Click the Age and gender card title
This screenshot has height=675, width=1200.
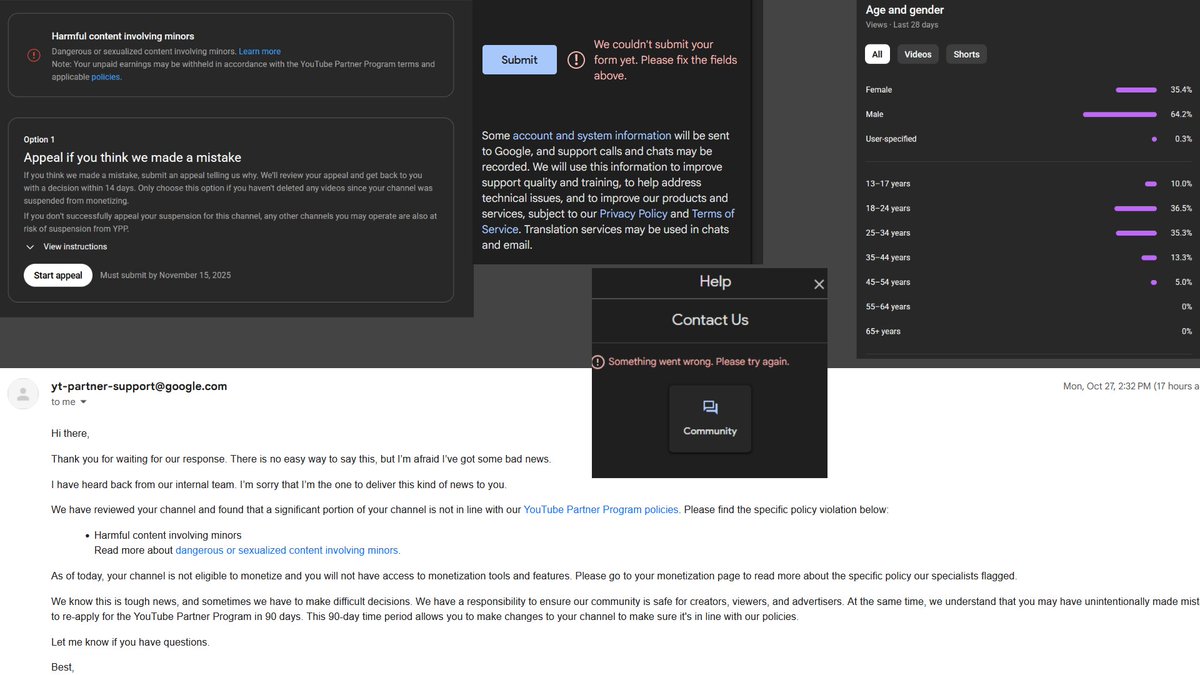click(904, 10)
